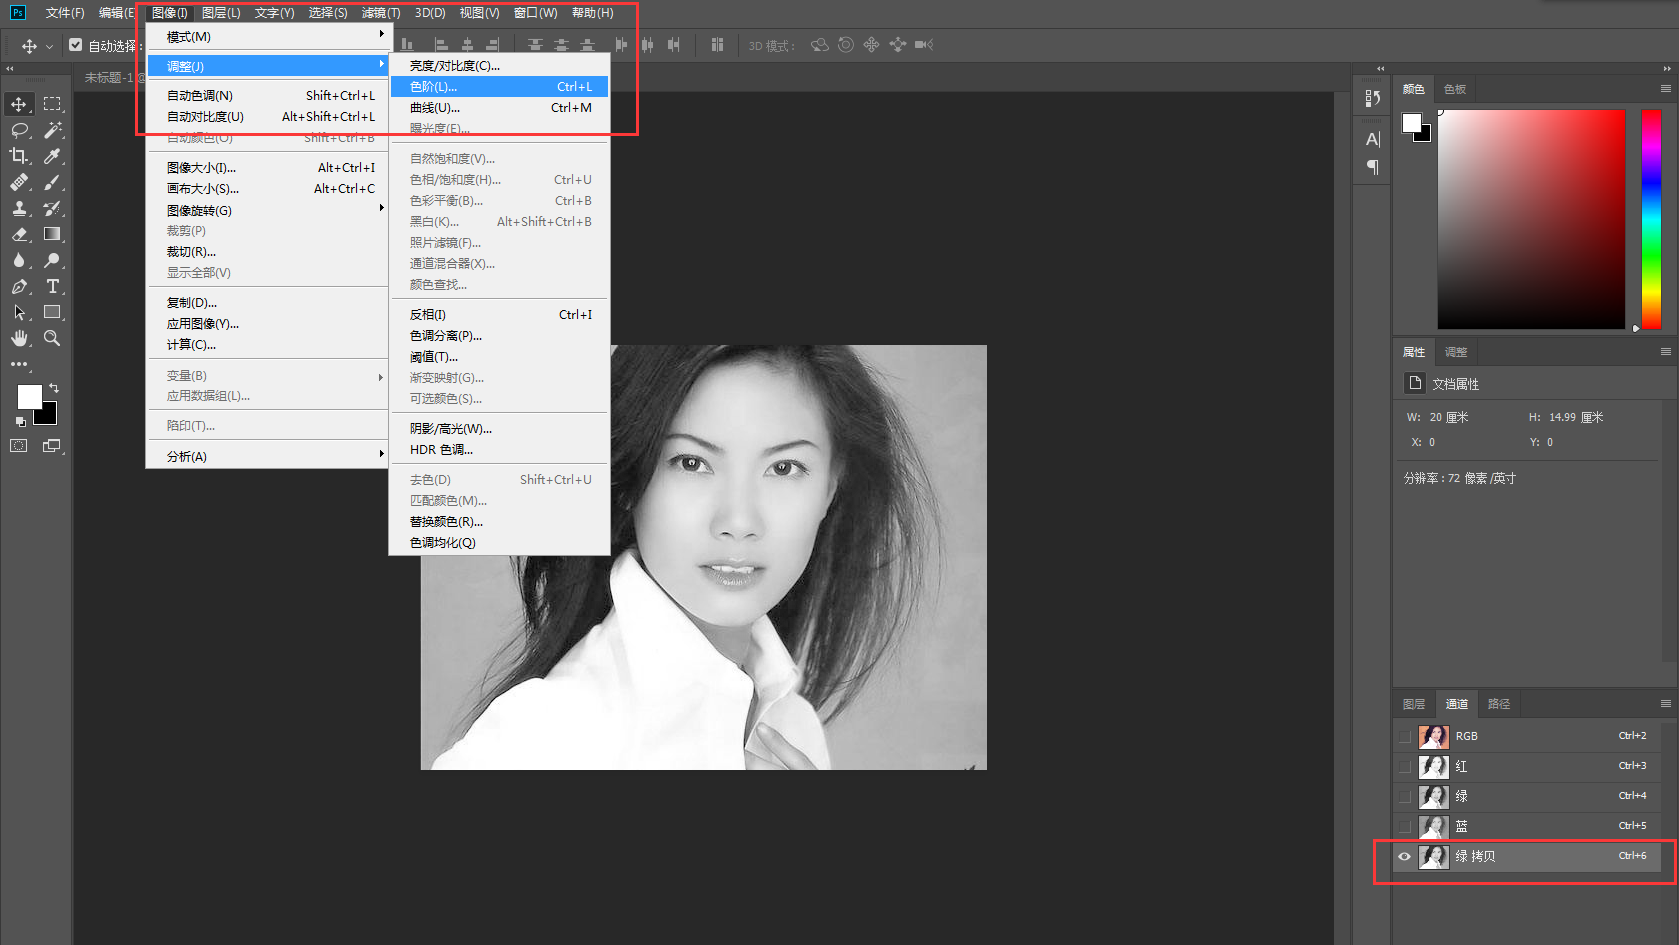Hide the 绿 拷贝 channel eye icon

tap(1405, 856)
